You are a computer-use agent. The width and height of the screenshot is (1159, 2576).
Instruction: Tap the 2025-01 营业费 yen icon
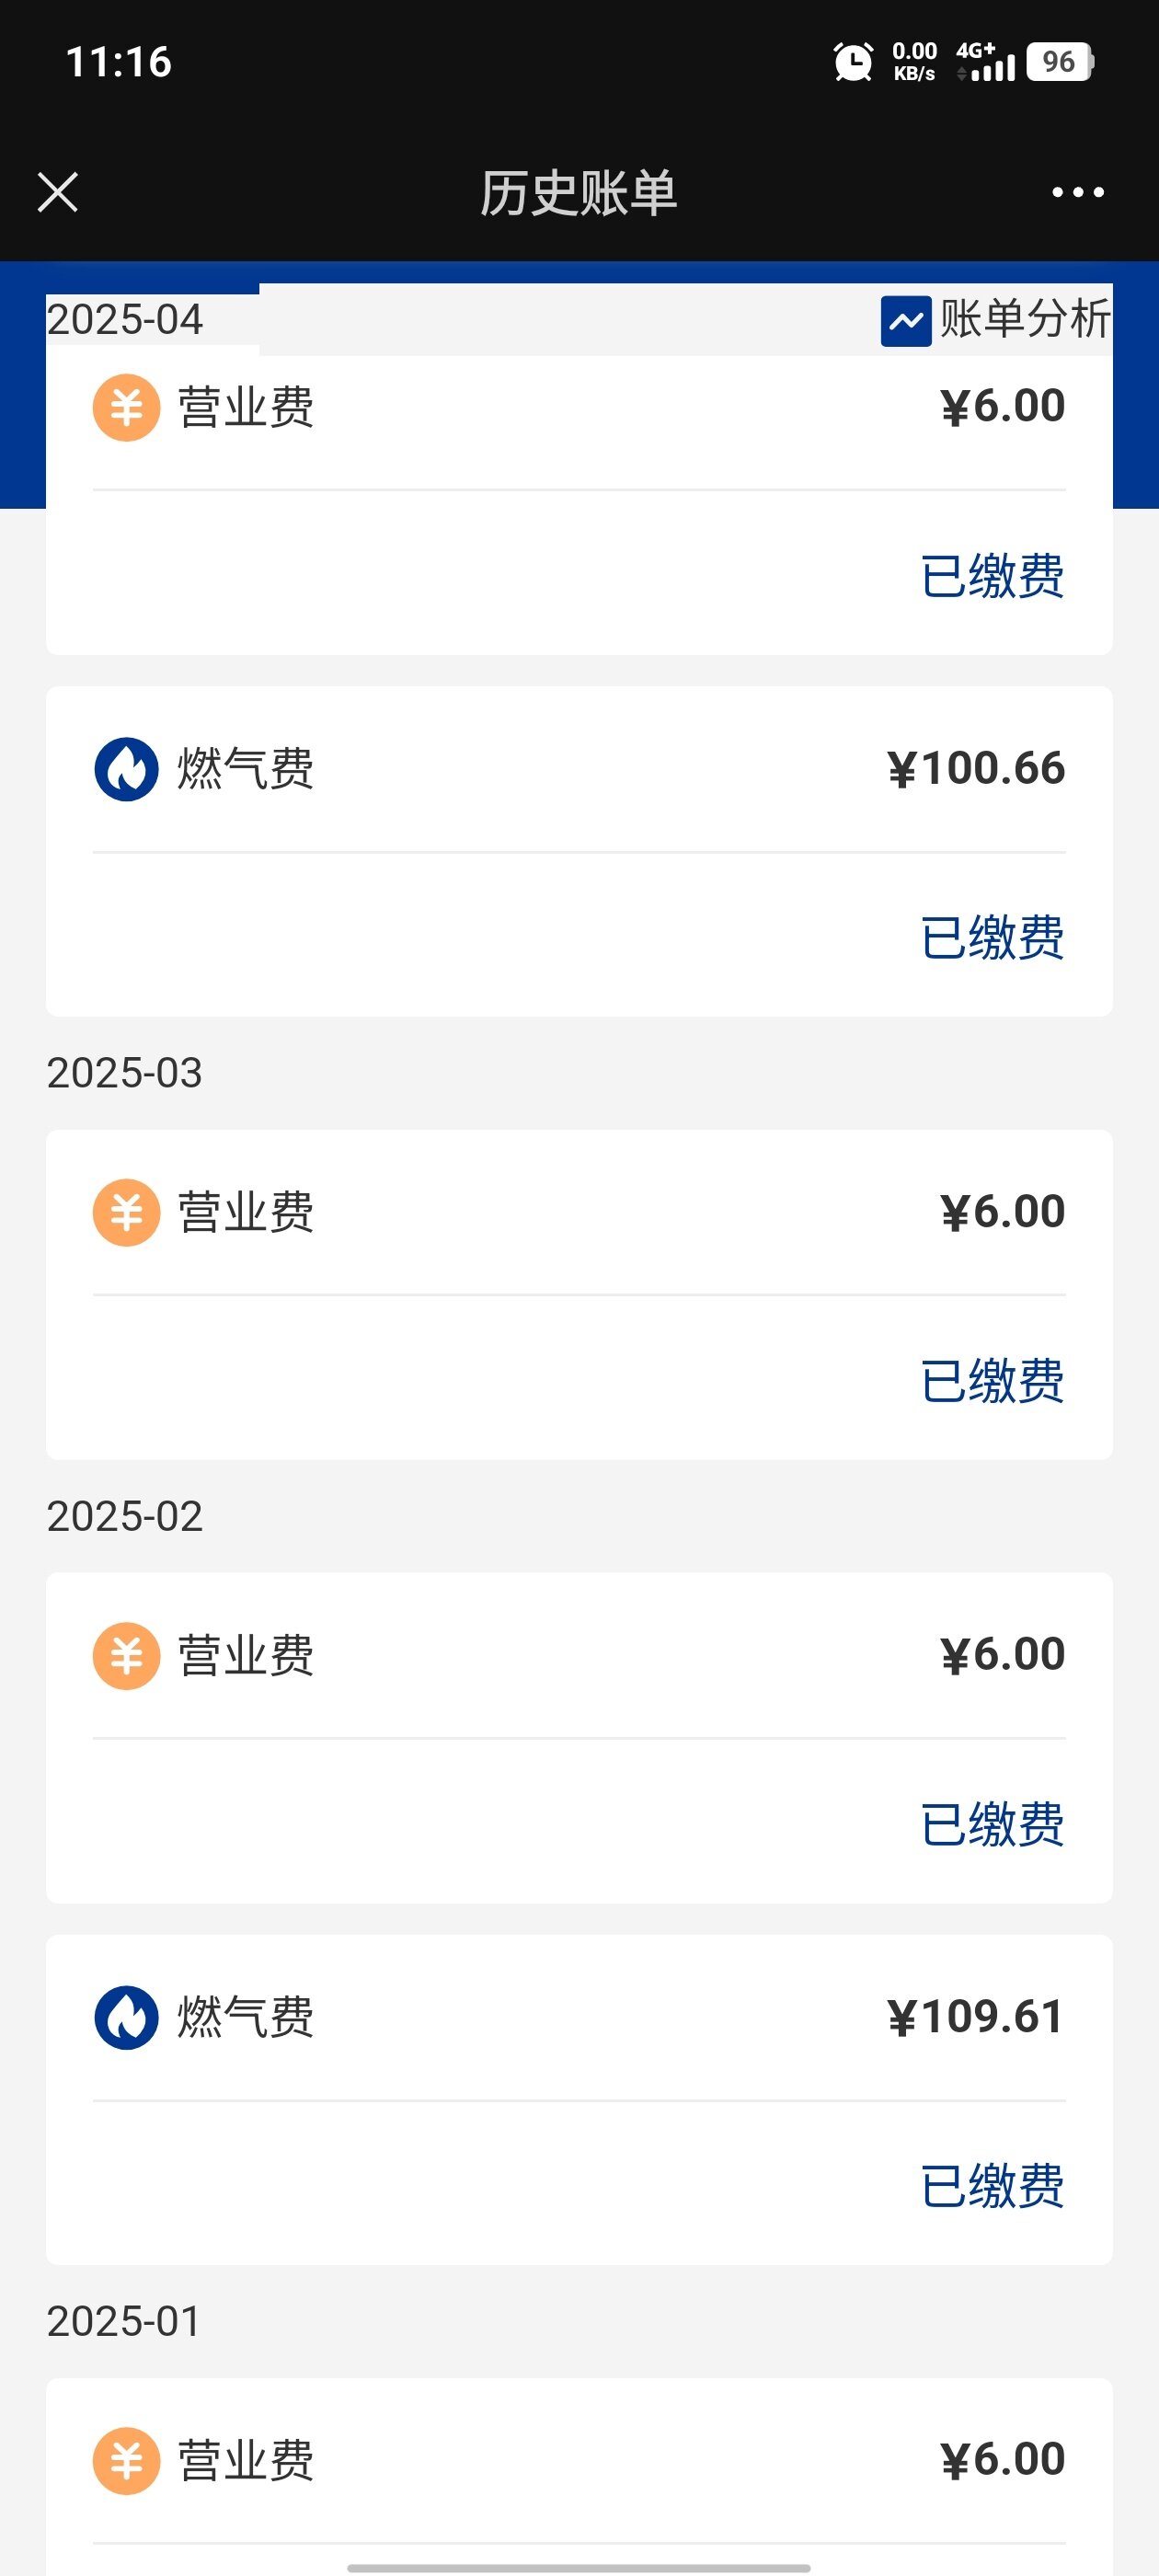(x=127, y=2460)
